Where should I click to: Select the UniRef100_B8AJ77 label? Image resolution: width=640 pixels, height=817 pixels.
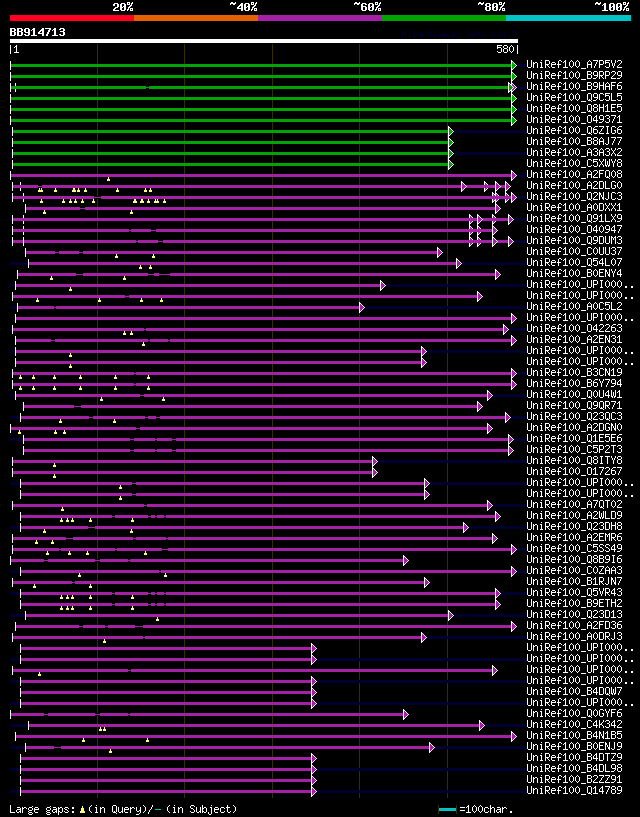574,141
